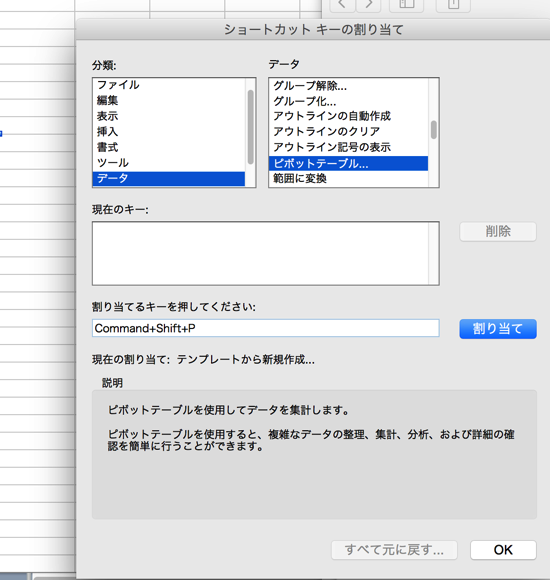Click the データ command list scrollbar thumb
Viewport: 550px width, 580px height.
click(433, 130)
